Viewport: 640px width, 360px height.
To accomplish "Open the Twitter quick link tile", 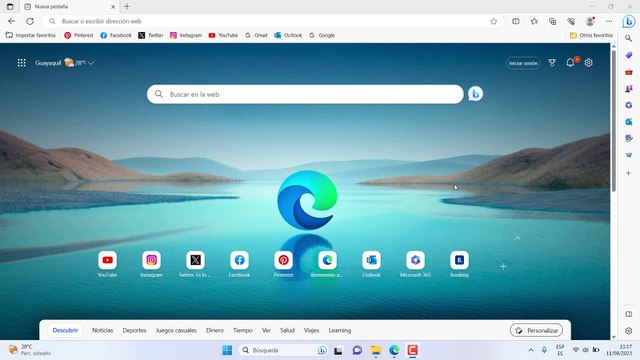I will pyautogui.click(x=196, y=260).
